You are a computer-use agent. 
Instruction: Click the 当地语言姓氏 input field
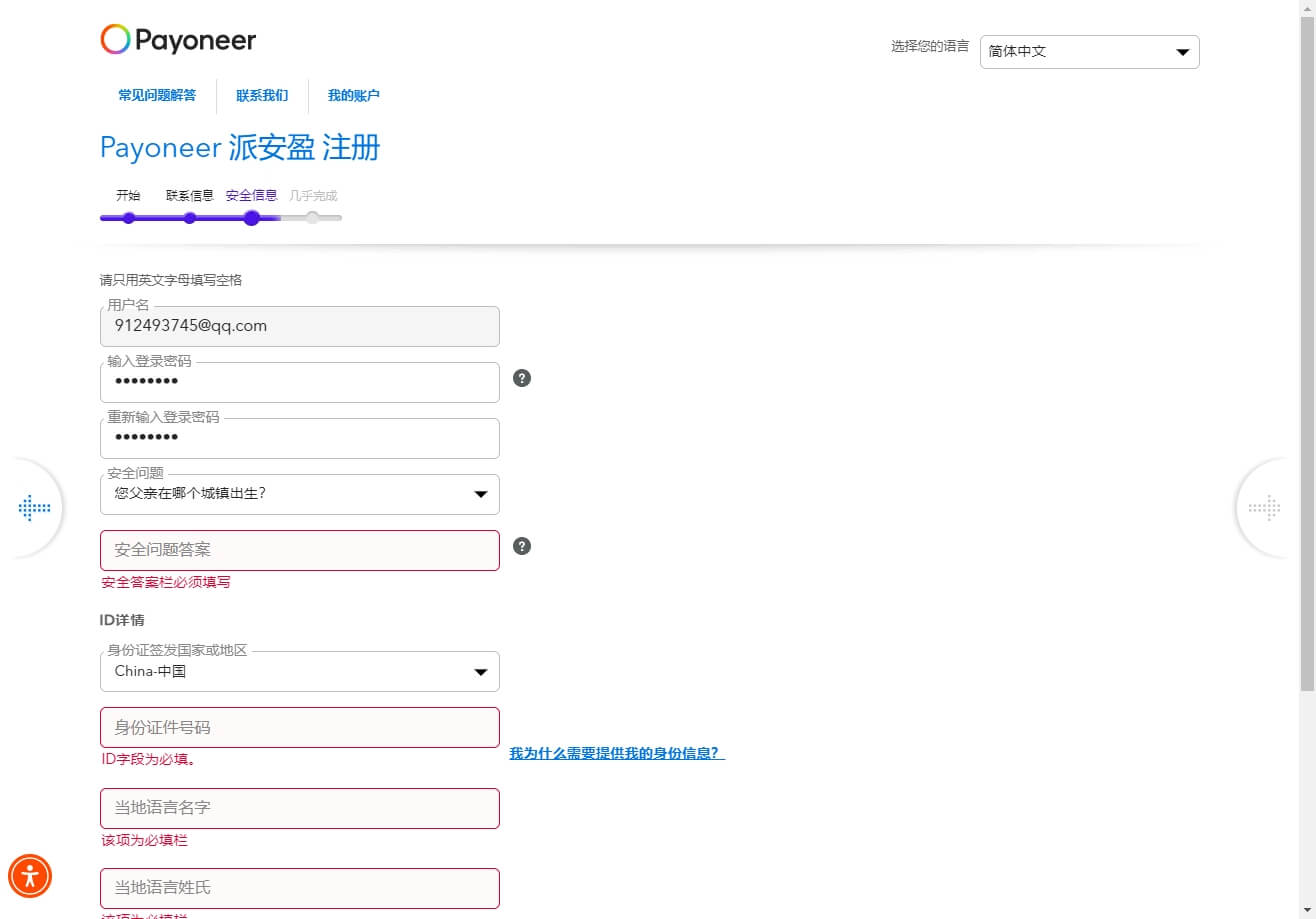point(300,888)
